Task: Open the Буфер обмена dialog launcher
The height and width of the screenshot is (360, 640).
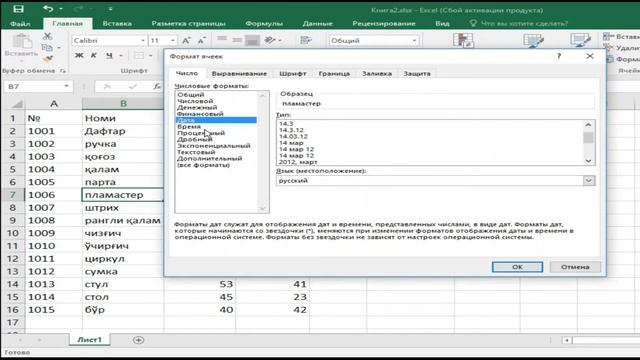Action: pyautogui.click(x=63, y=71)
